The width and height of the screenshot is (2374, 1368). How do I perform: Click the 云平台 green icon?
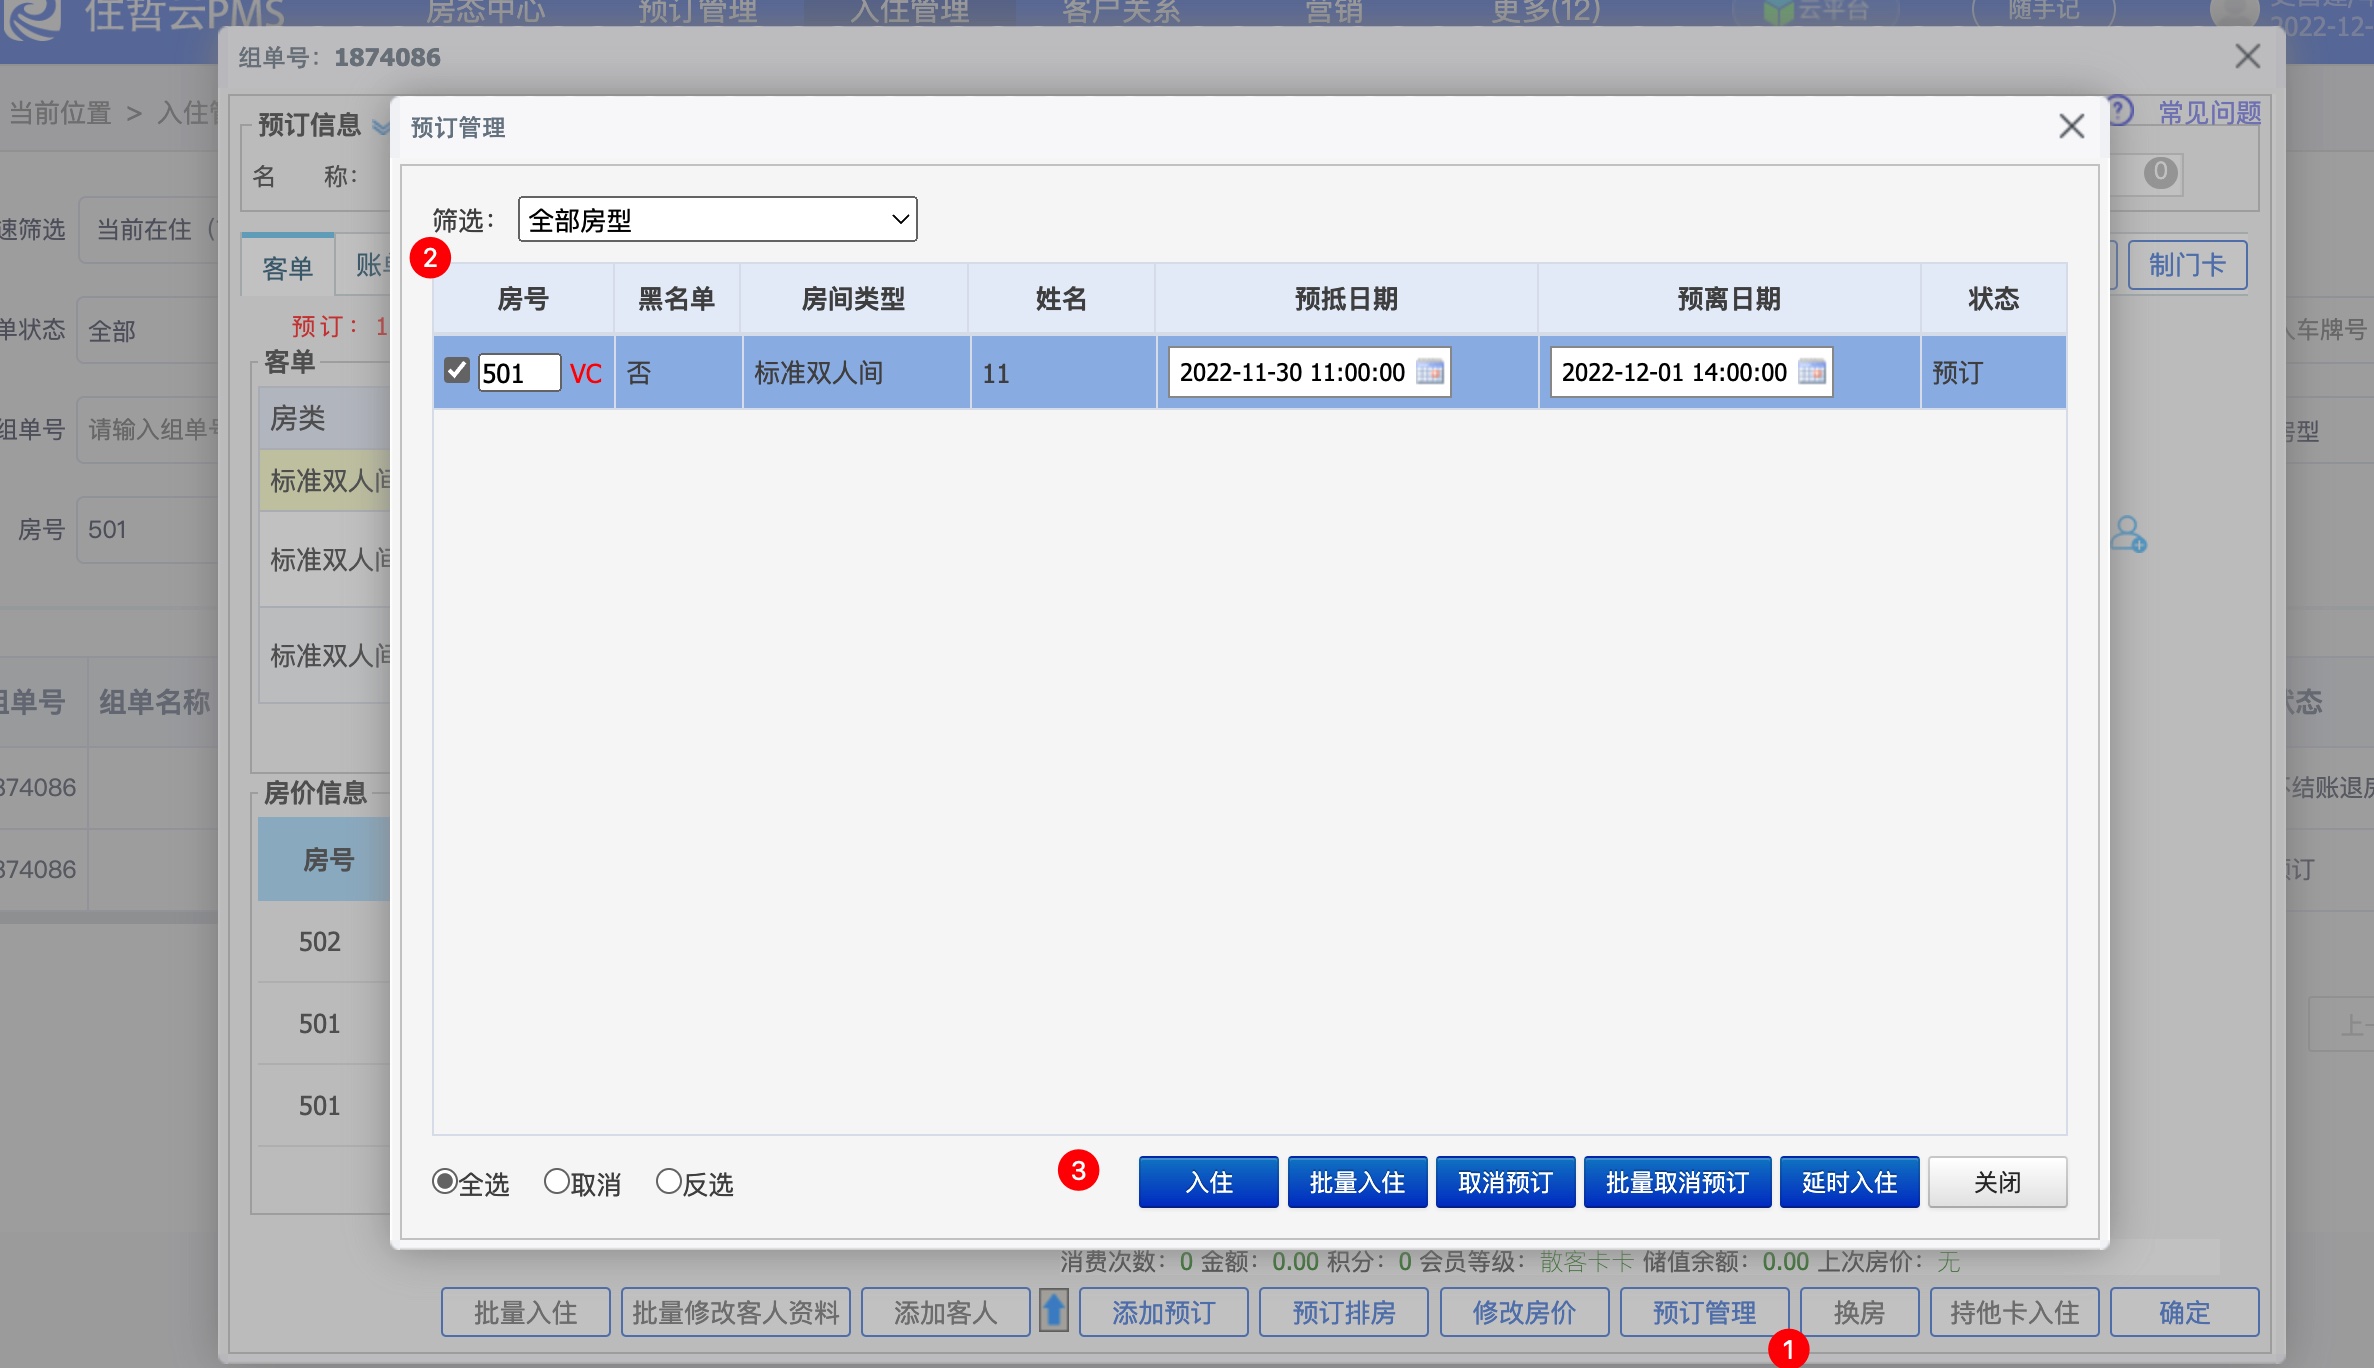(1778, 12)
